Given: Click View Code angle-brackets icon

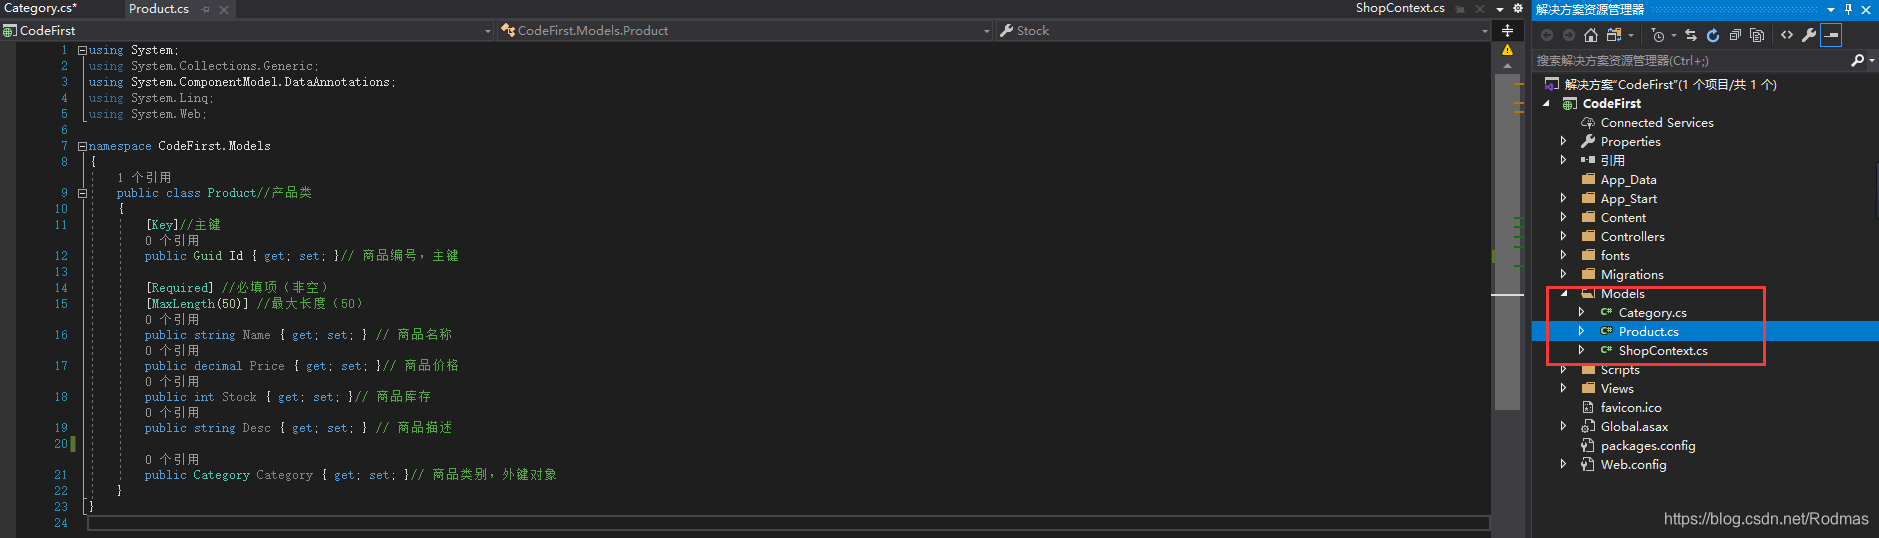Looking at the screenshot, I should point(1787,35).
